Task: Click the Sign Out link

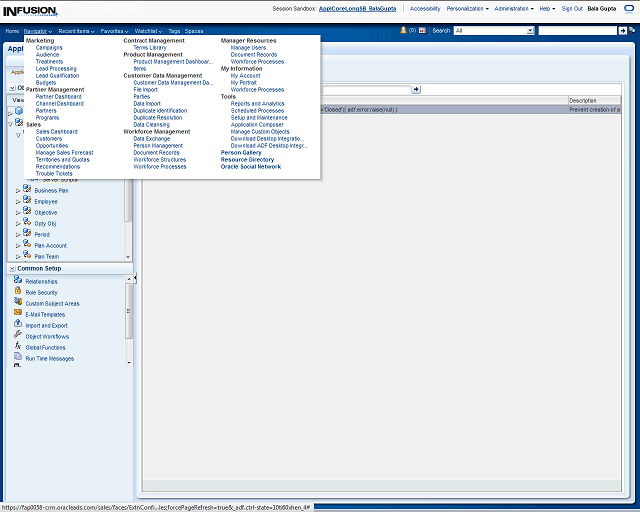Action: point(572,8)
